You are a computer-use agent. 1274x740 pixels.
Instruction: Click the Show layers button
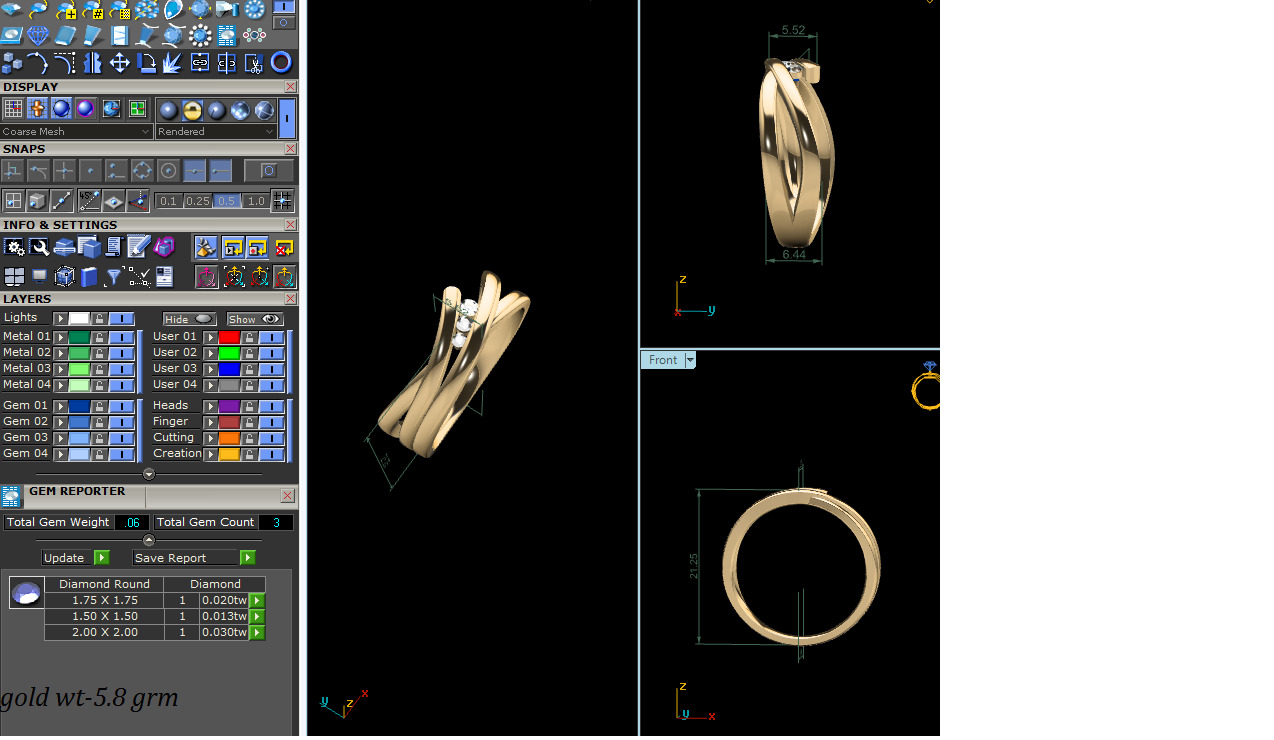(255, 319)
